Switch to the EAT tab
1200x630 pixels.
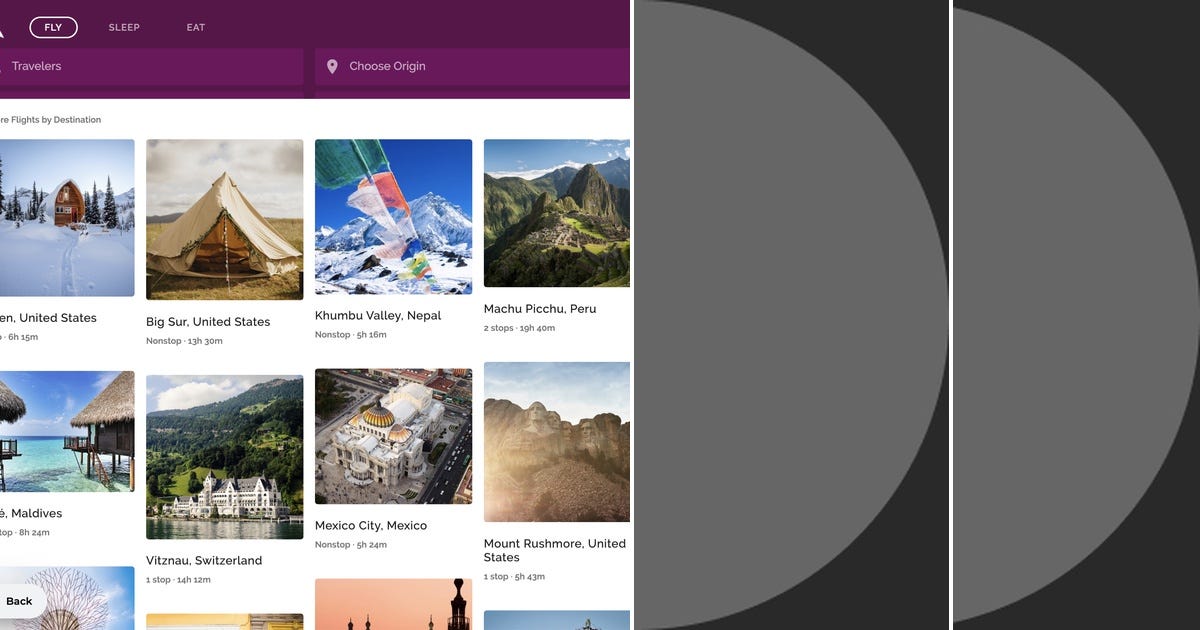click(195, 27)
